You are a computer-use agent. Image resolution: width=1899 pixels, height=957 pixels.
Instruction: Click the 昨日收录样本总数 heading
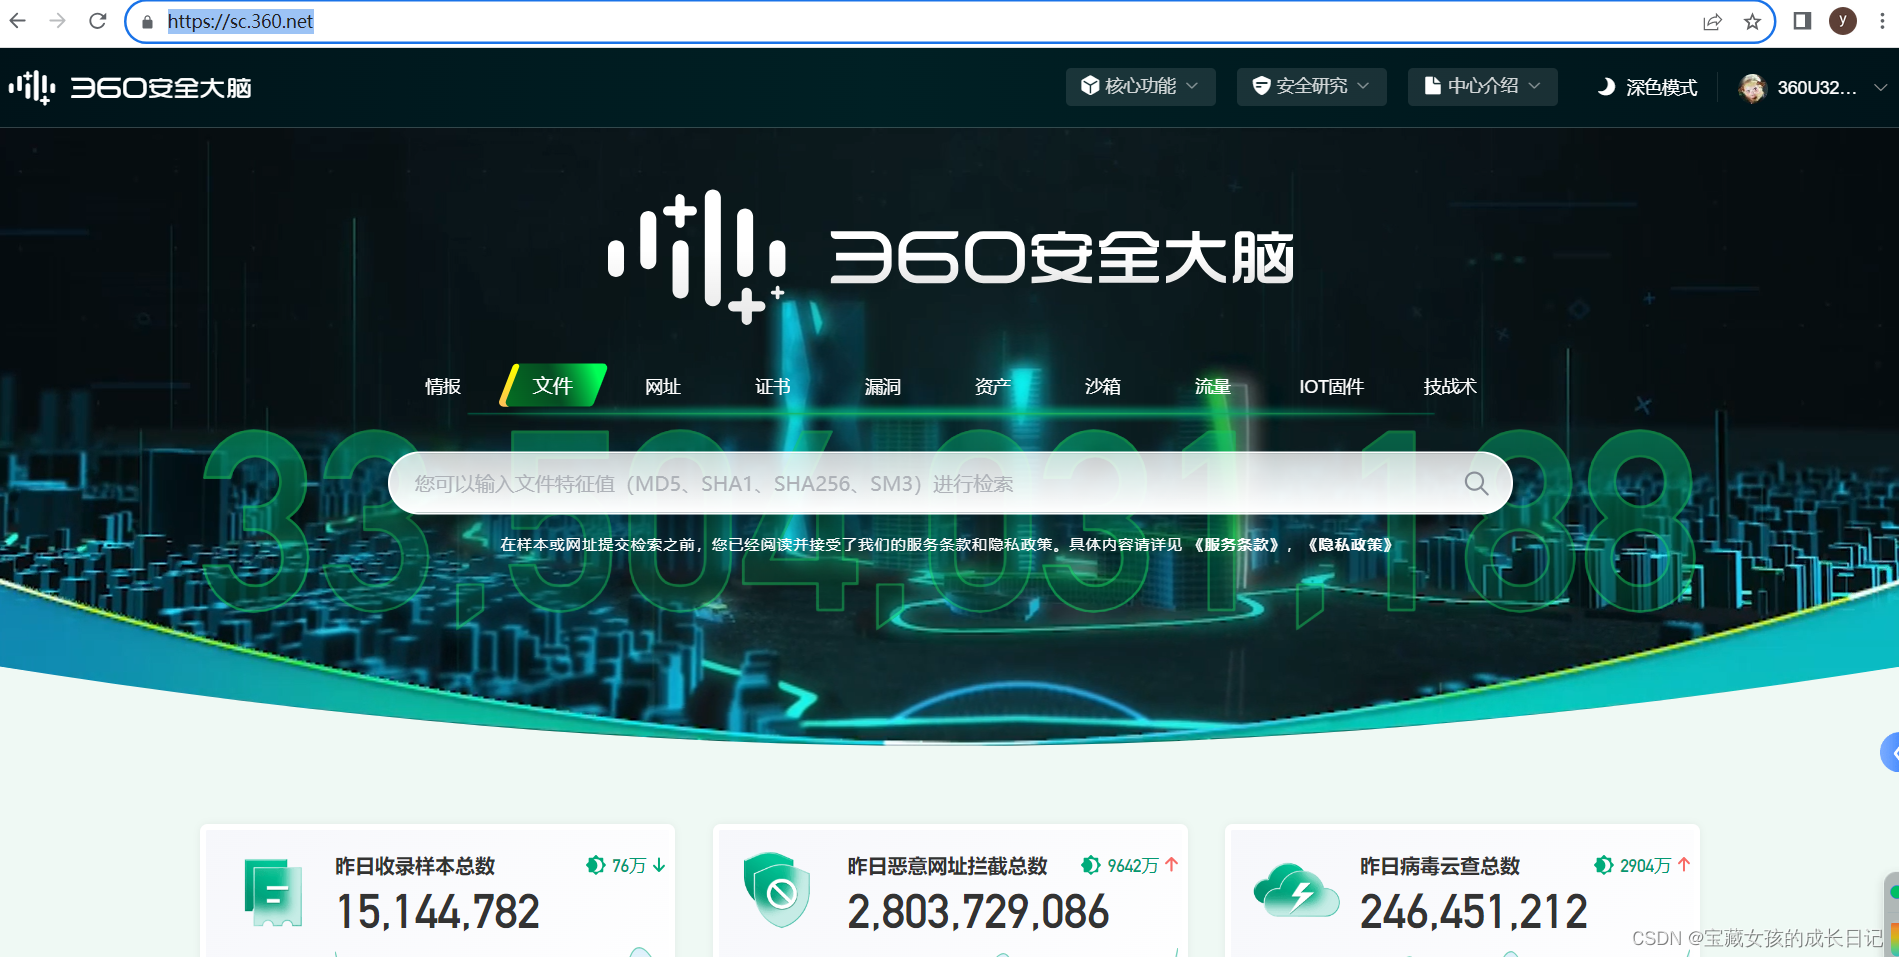coord(415,866)
